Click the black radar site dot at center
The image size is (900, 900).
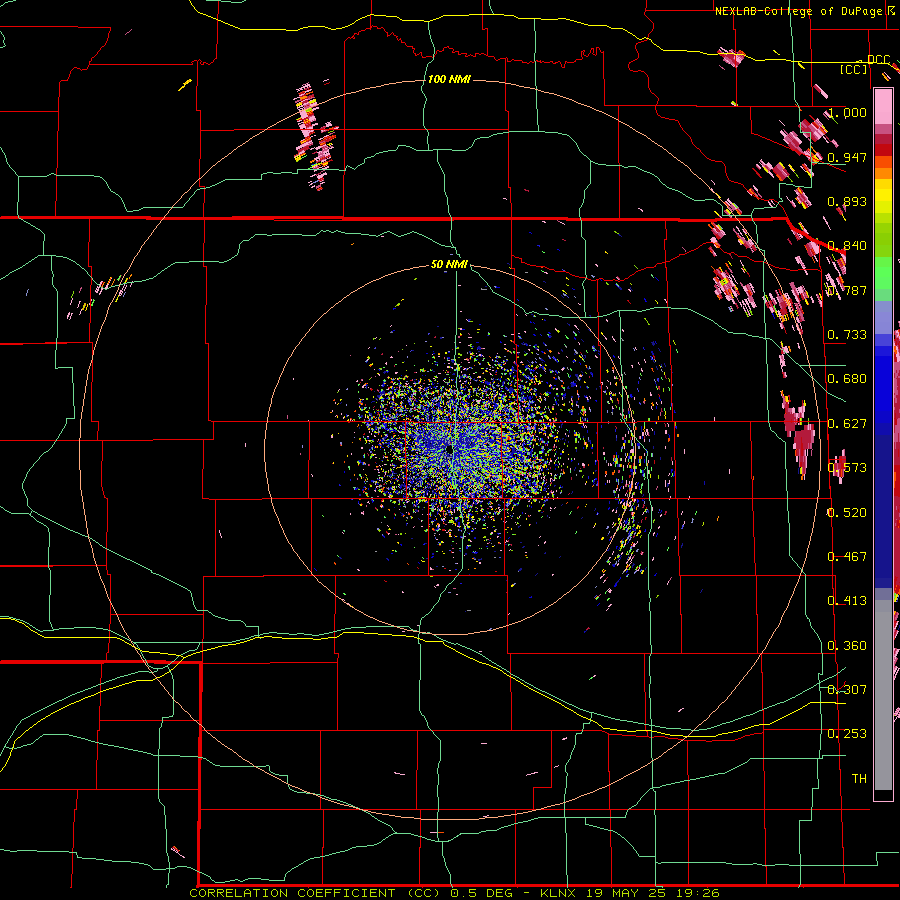[449, 451]
